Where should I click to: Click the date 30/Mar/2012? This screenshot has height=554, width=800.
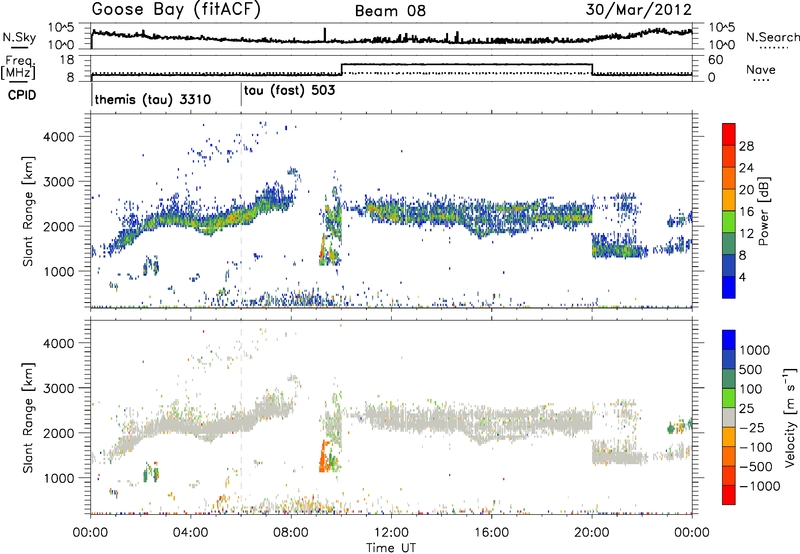[x=639, y=10]
